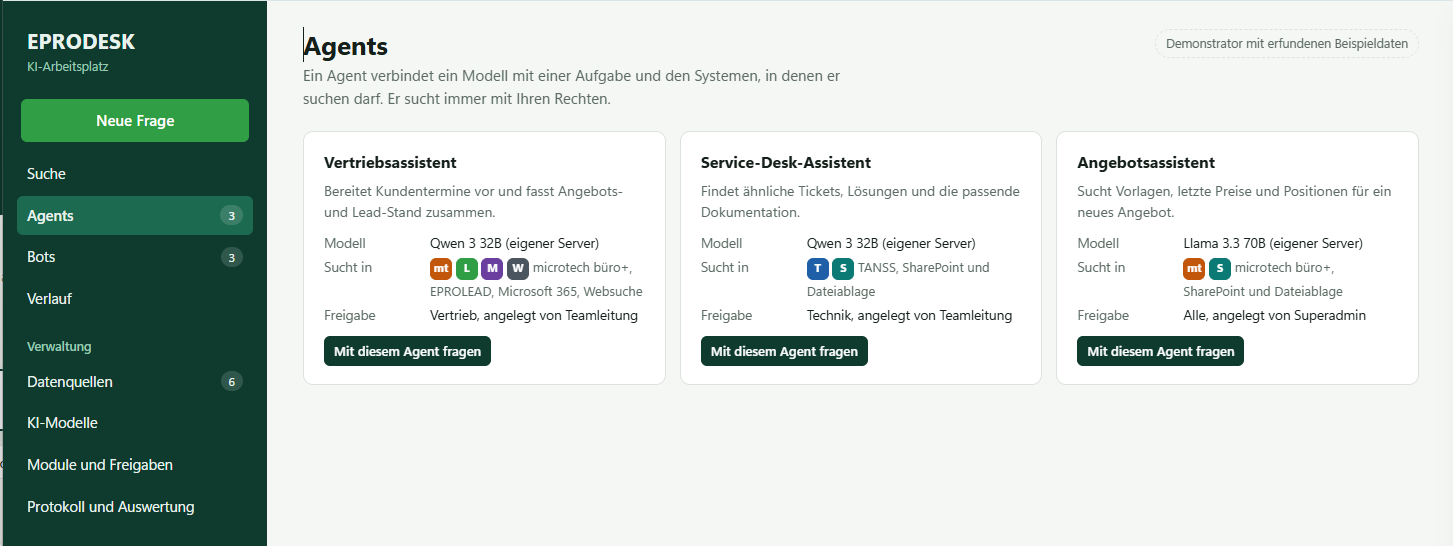This screenshot has height=546, width=1453.
Task: Open Bots in the sidebar
Action: click(x=135, y=257)
